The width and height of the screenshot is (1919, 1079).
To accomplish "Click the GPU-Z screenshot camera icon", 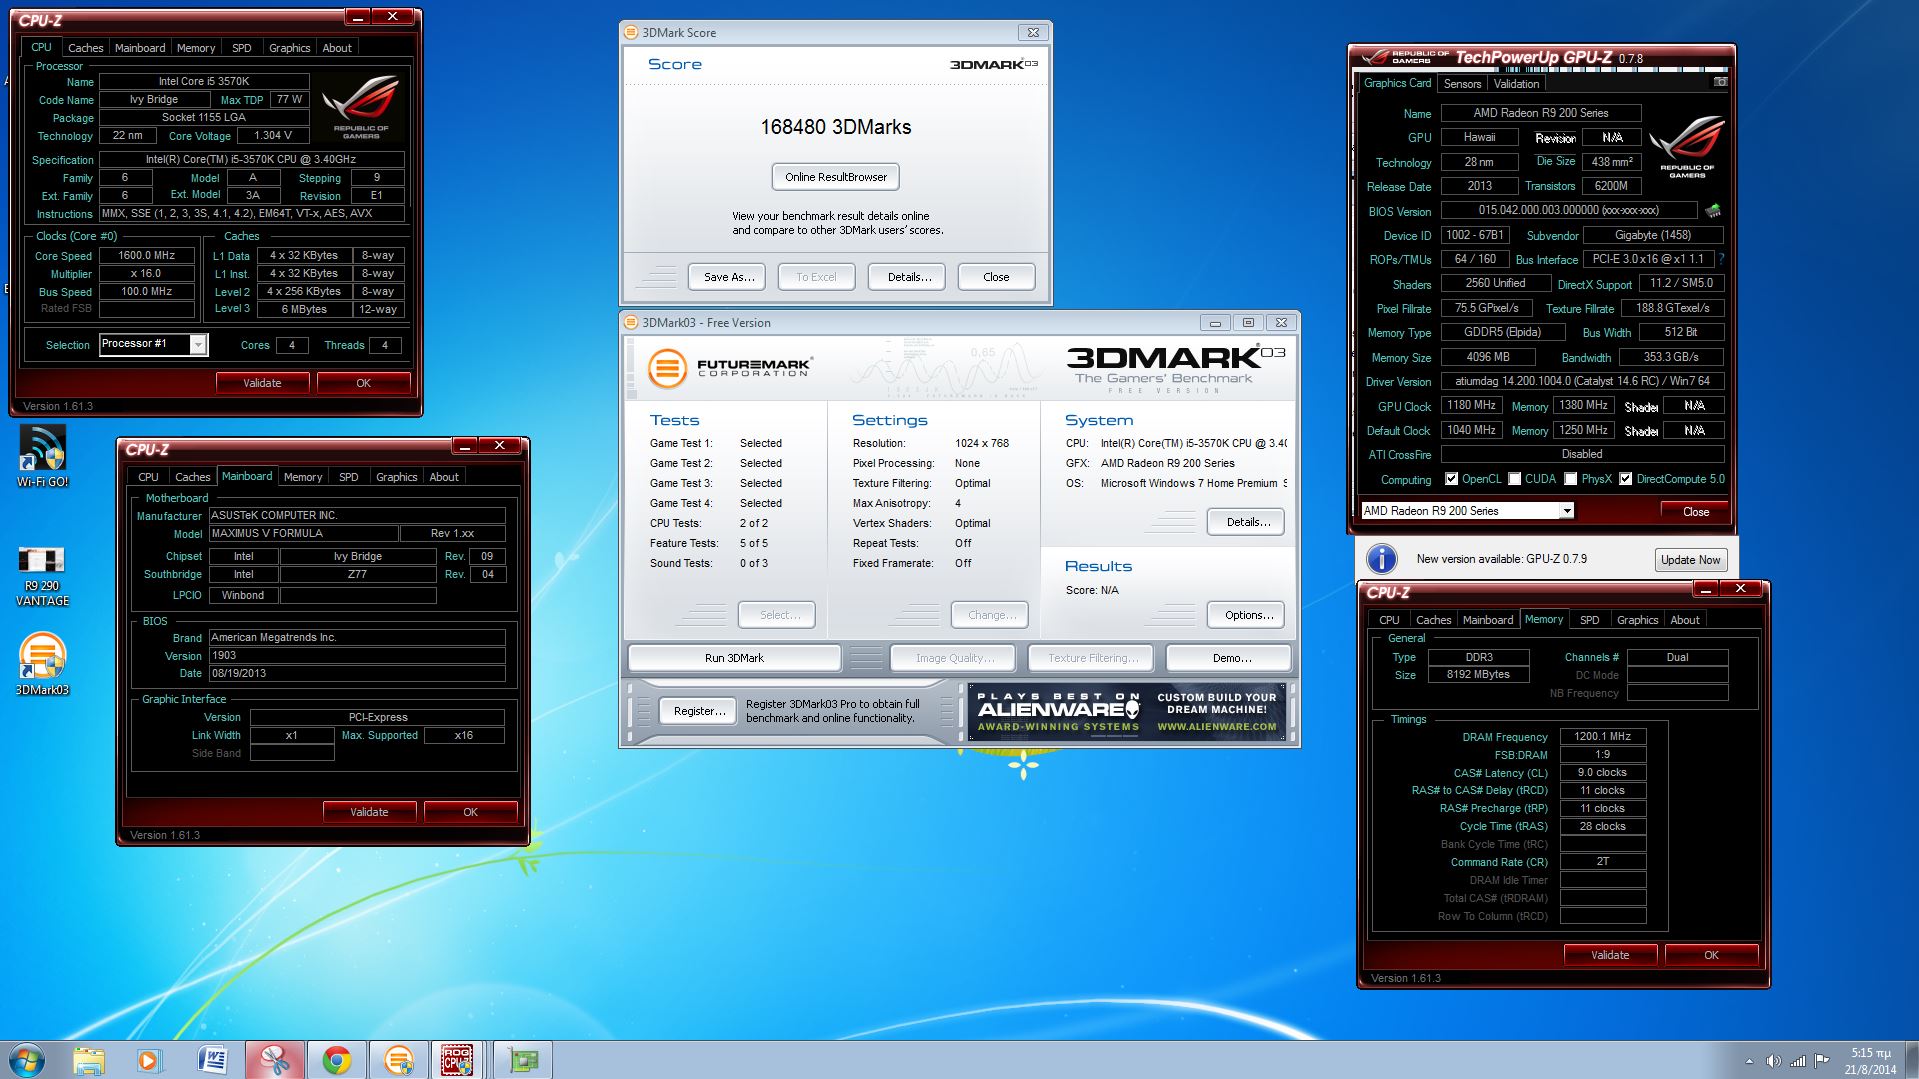I will pyautogui.click(x=1720, y=82).
